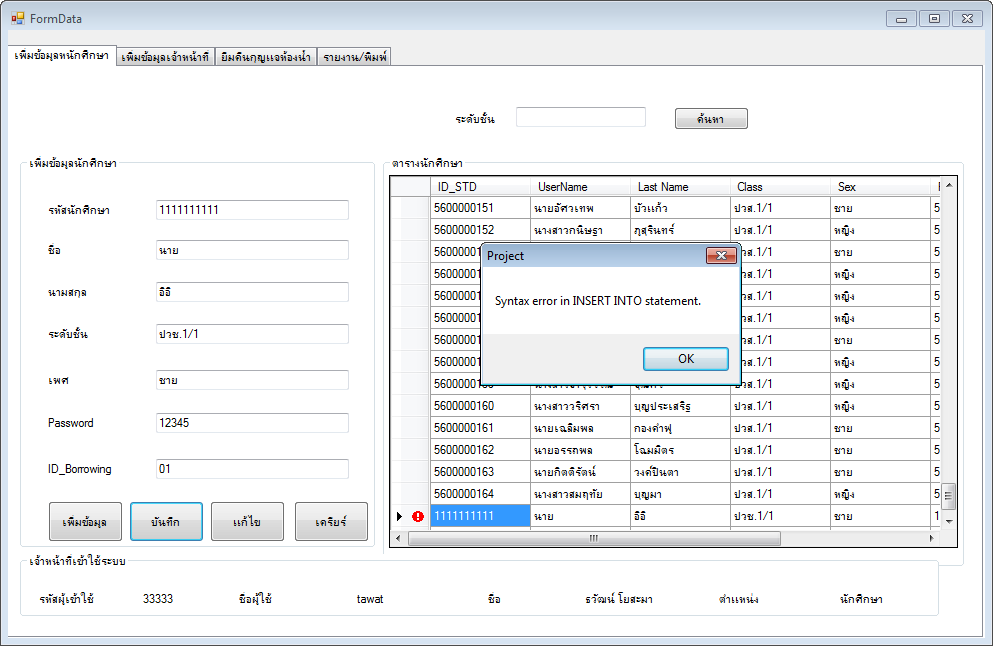Confirm the error dialog with OK

pyautogui.click(x=686, y=359)
